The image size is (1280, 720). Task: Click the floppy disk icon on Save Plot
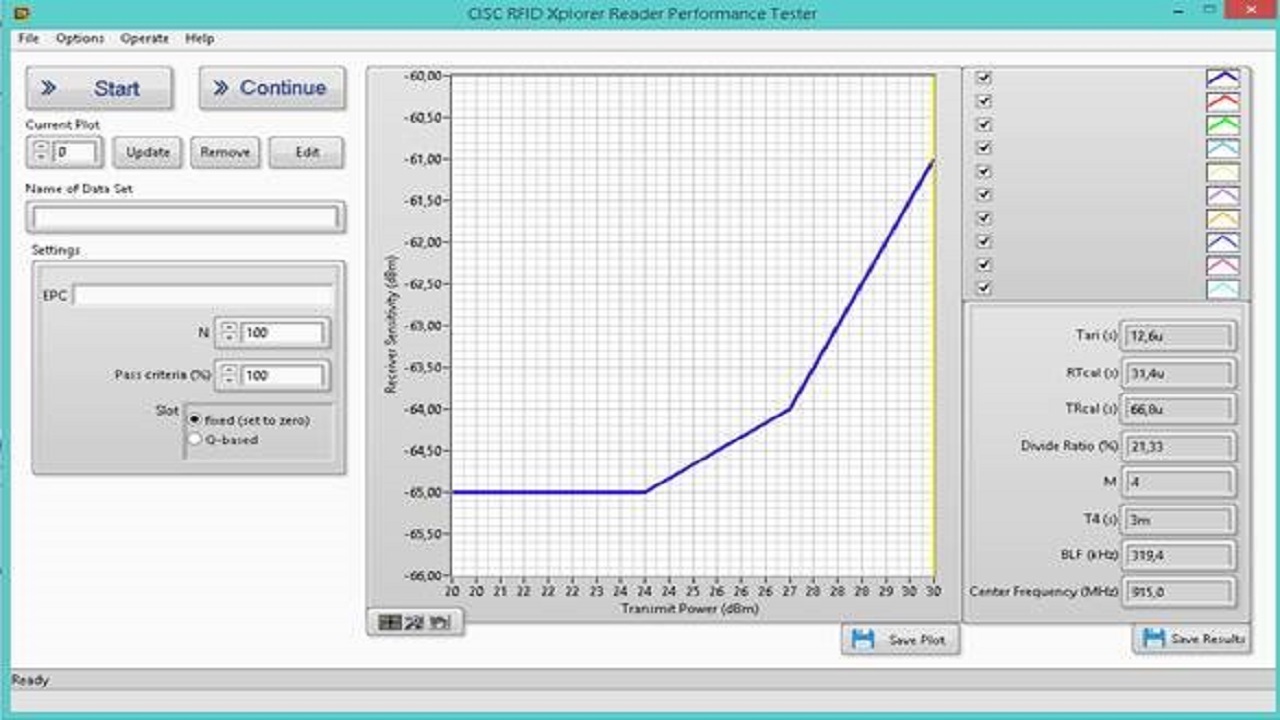click(x=863, y=640)
